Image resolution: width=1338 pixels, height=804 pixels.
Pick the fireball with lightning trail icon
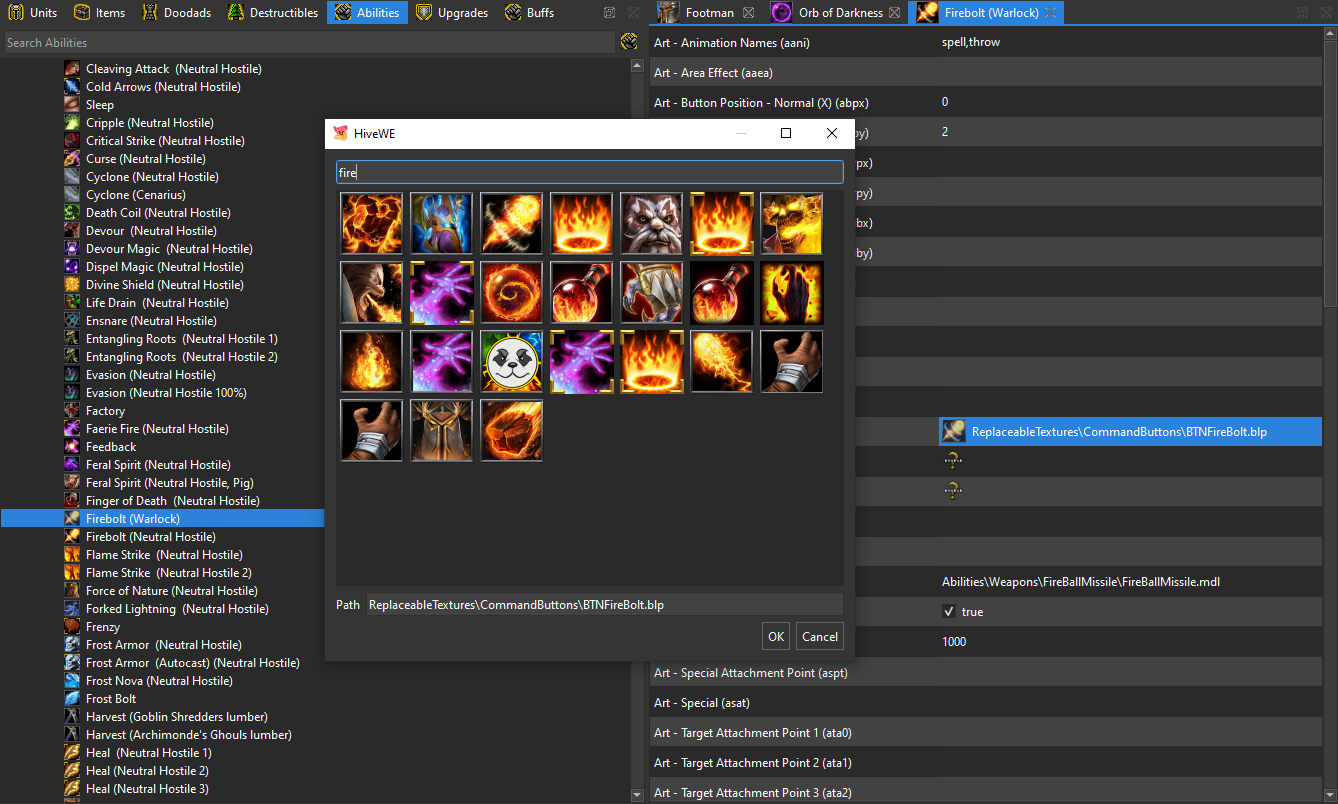(x=511, y=223)
